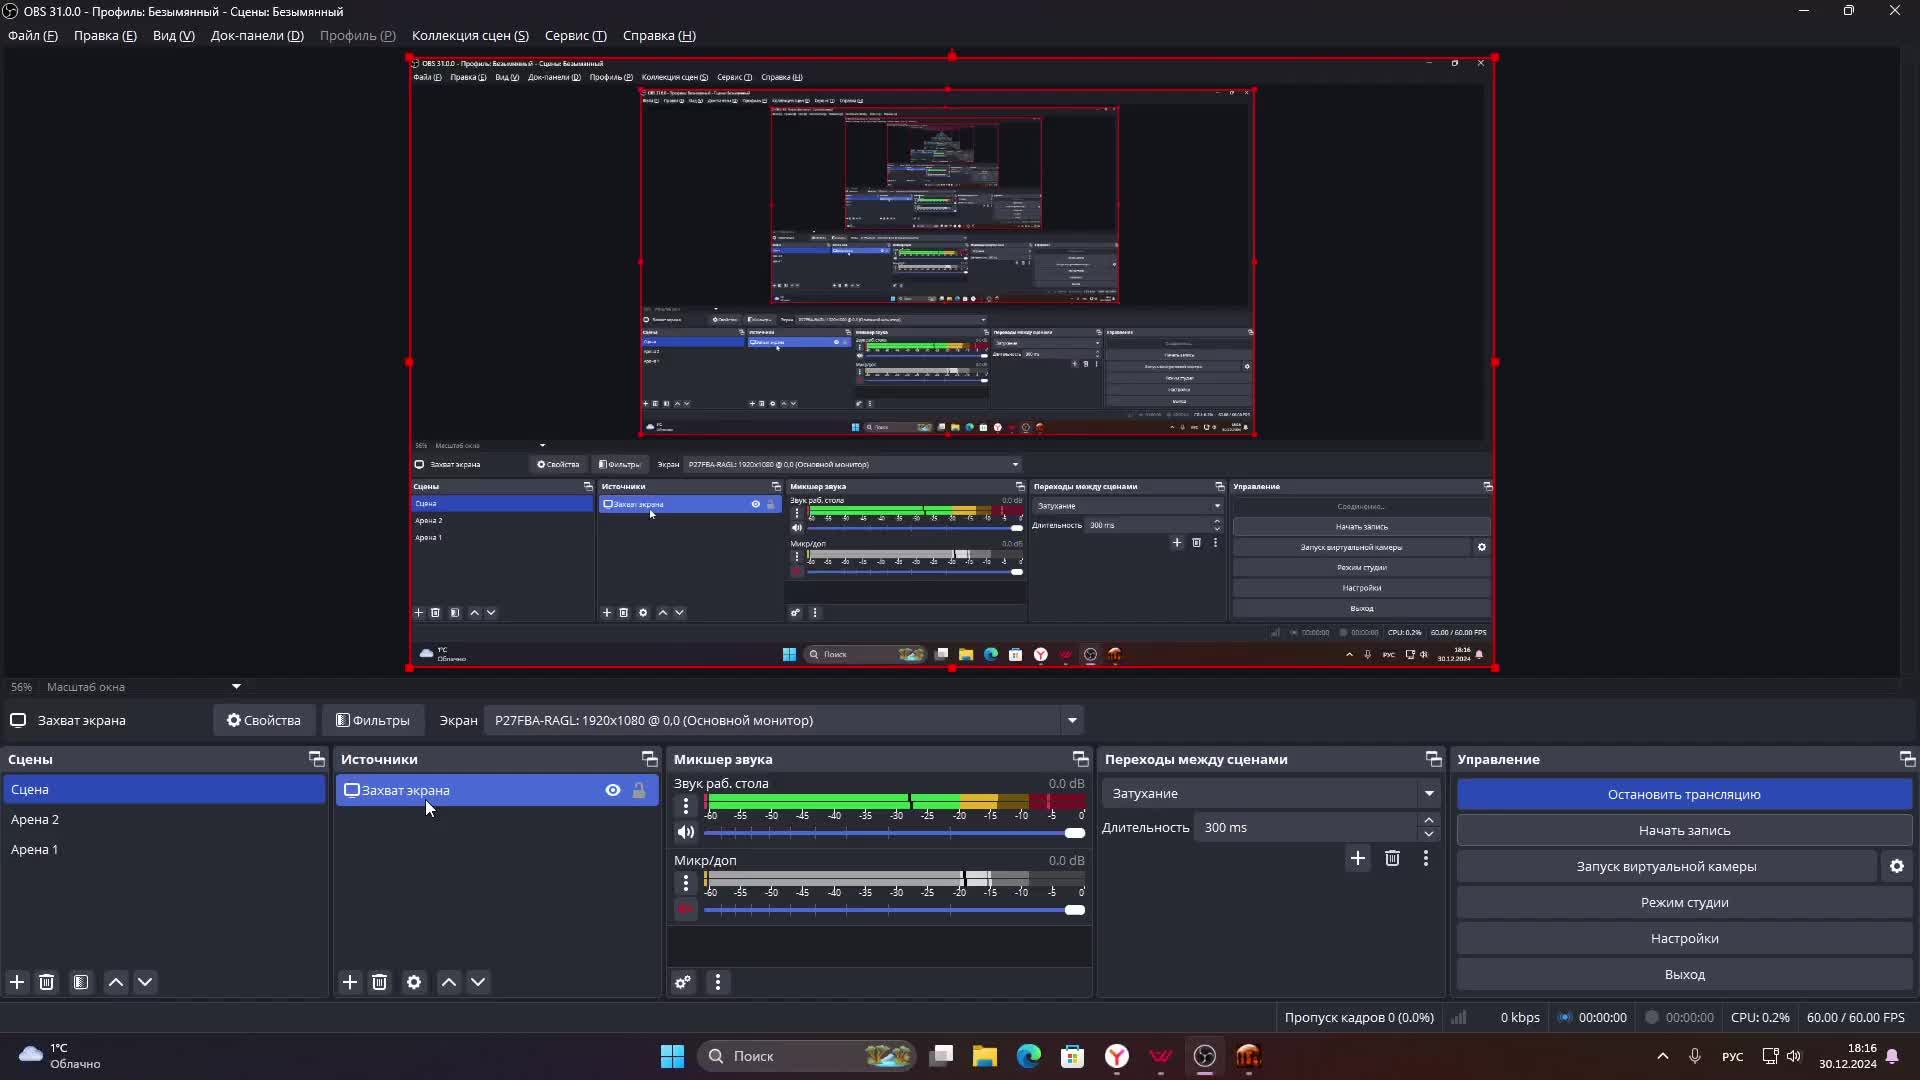Open Настройки button in controls
The width and height of the screenshot is (1920, 1080).
coord(1684,938)
